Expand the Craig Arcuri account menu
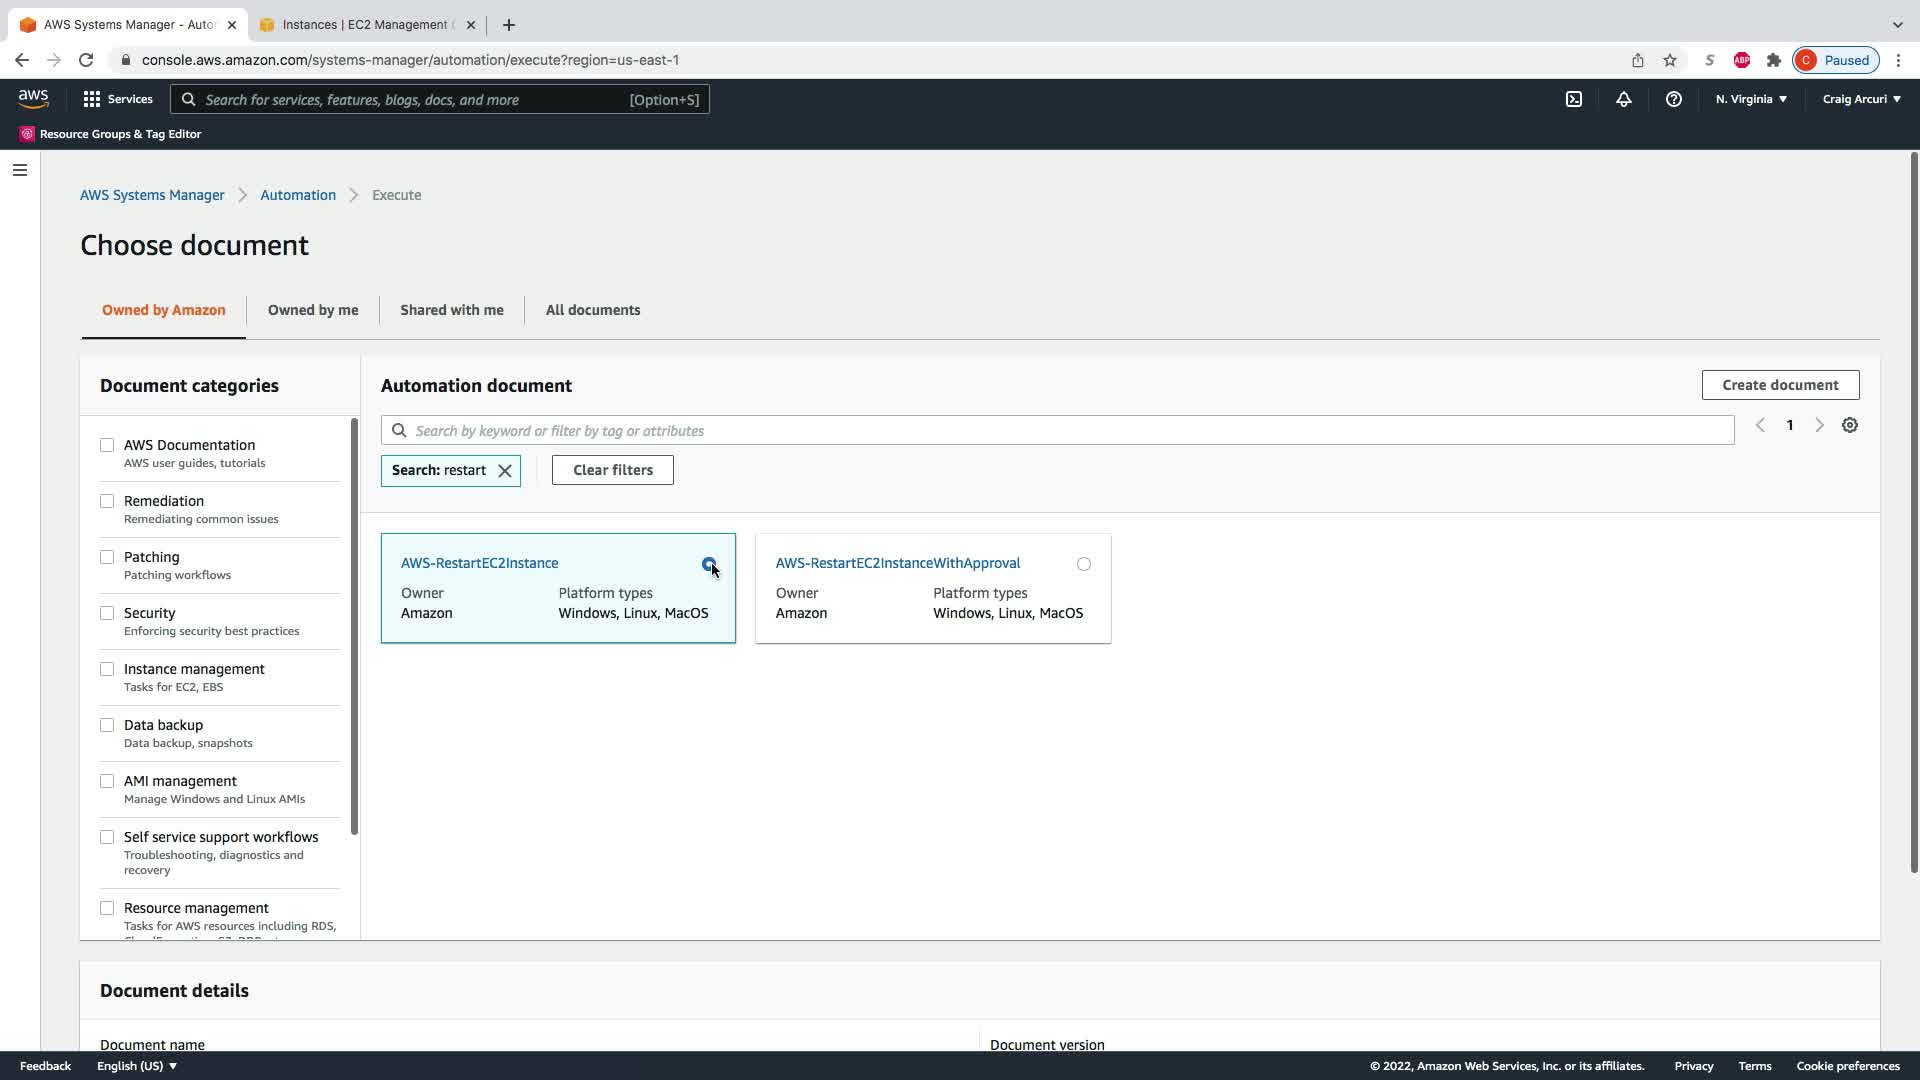Viewport: 1920px width, 1080px height. coord(1861,99)
